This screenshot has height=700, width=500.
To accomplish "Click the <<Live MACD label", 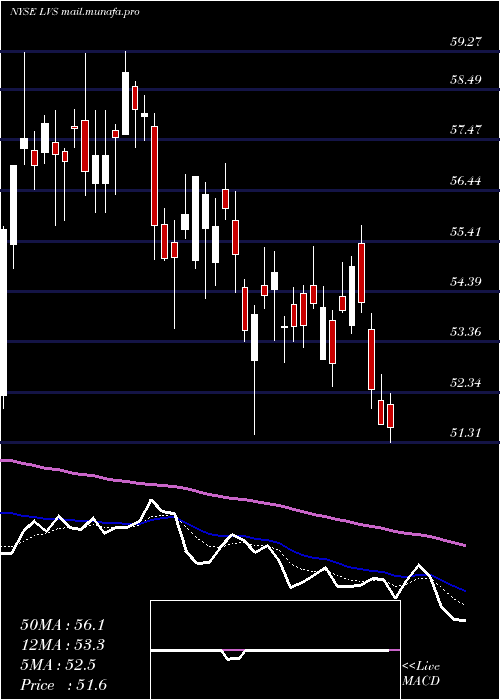I will click(x=421, y=674).
